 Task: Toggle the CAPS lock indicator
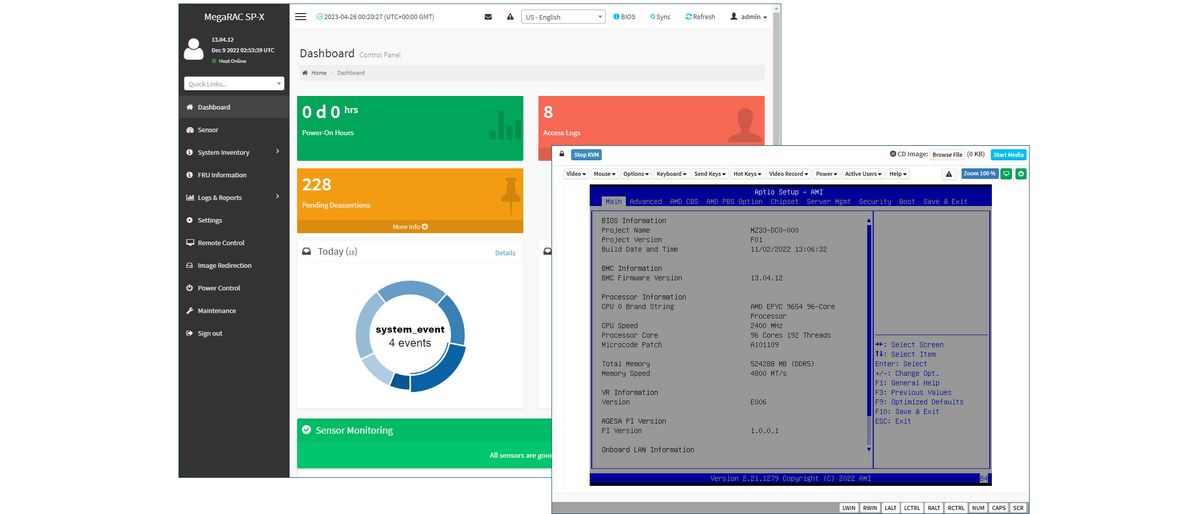999,508
